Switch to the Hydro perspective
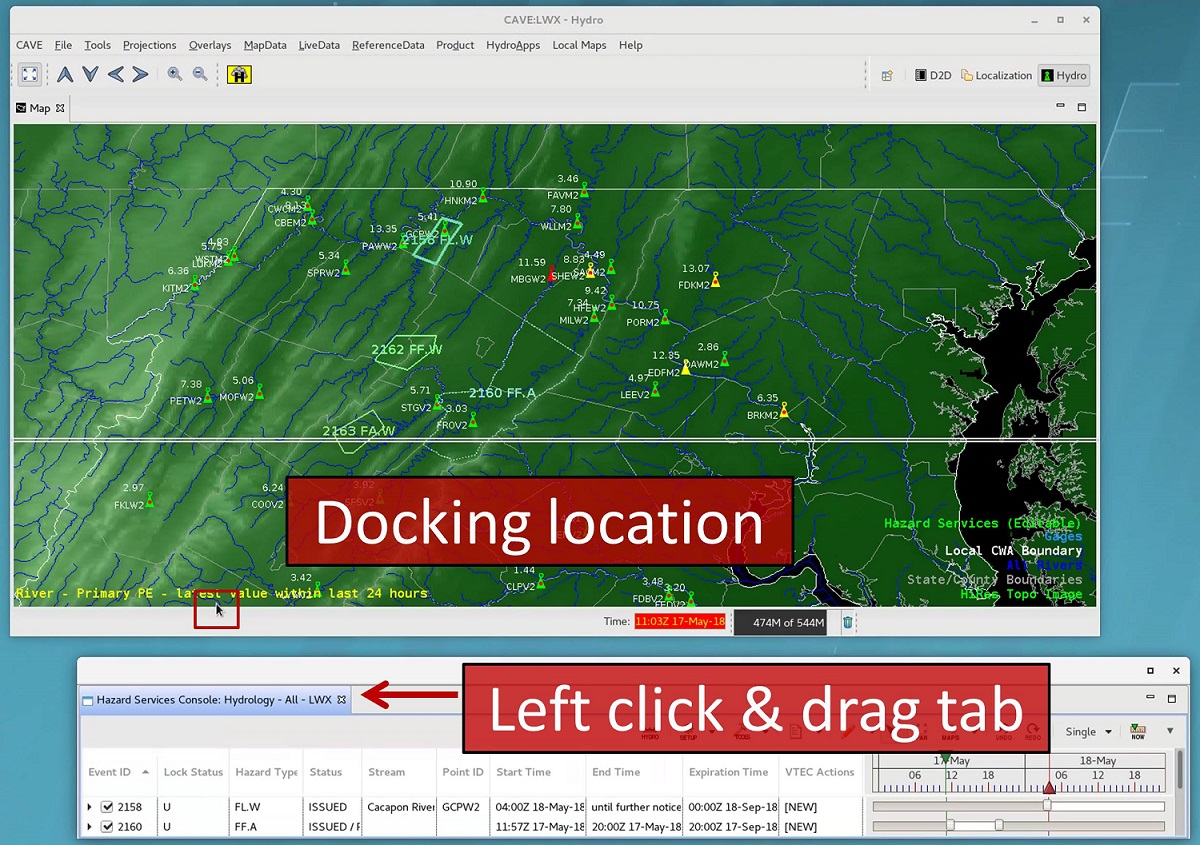 [1064, 75]
